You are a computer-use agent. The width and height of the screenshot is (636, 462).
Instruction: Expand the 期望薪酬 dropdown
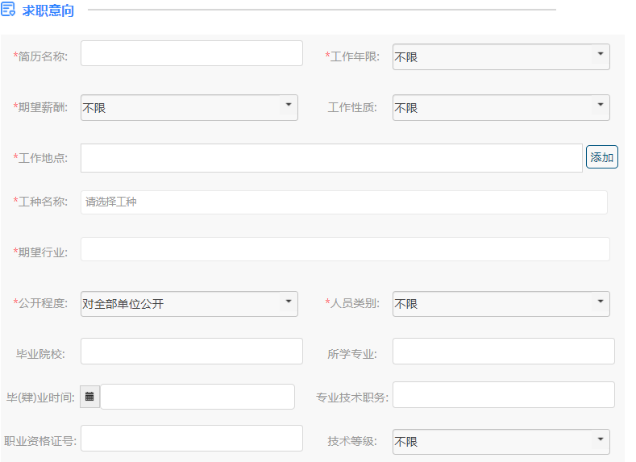click(x=189, y=107)
